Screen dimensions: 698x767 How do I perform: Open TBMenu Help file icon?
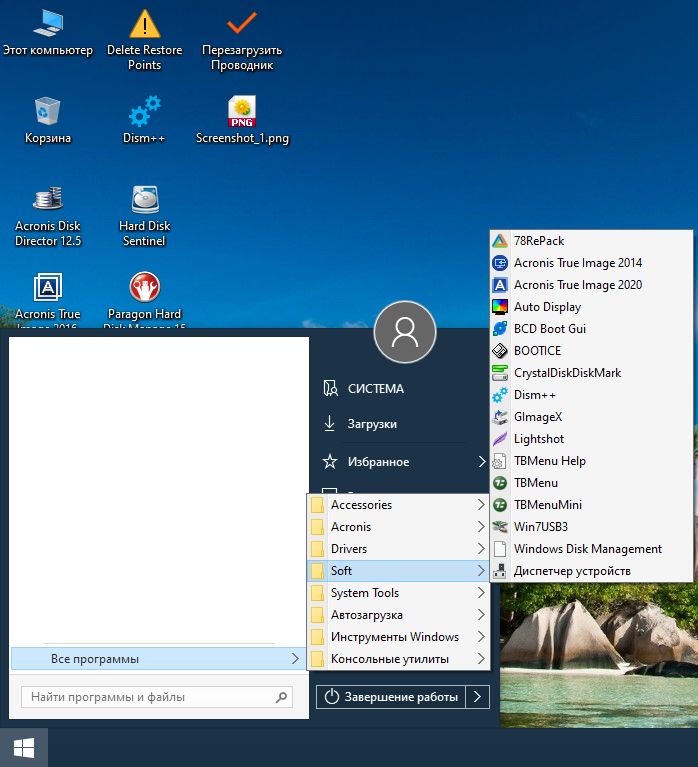tap(499, 461)
